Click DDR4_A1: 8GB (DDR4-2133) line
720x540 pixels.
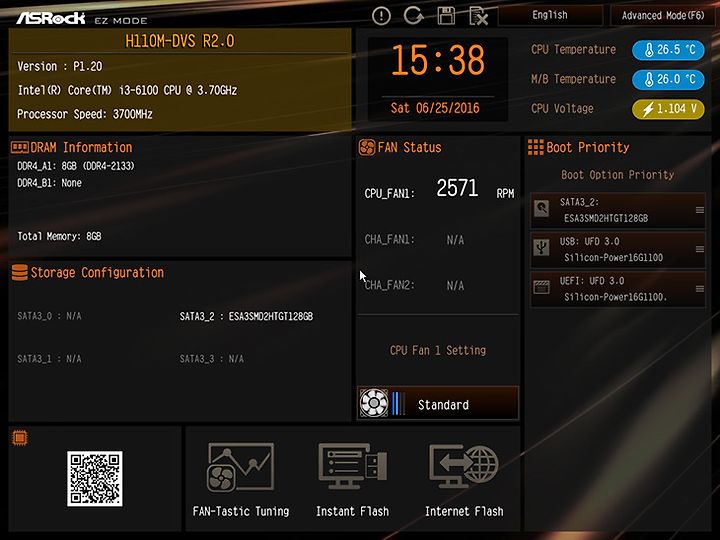click(x=76, y=166)
